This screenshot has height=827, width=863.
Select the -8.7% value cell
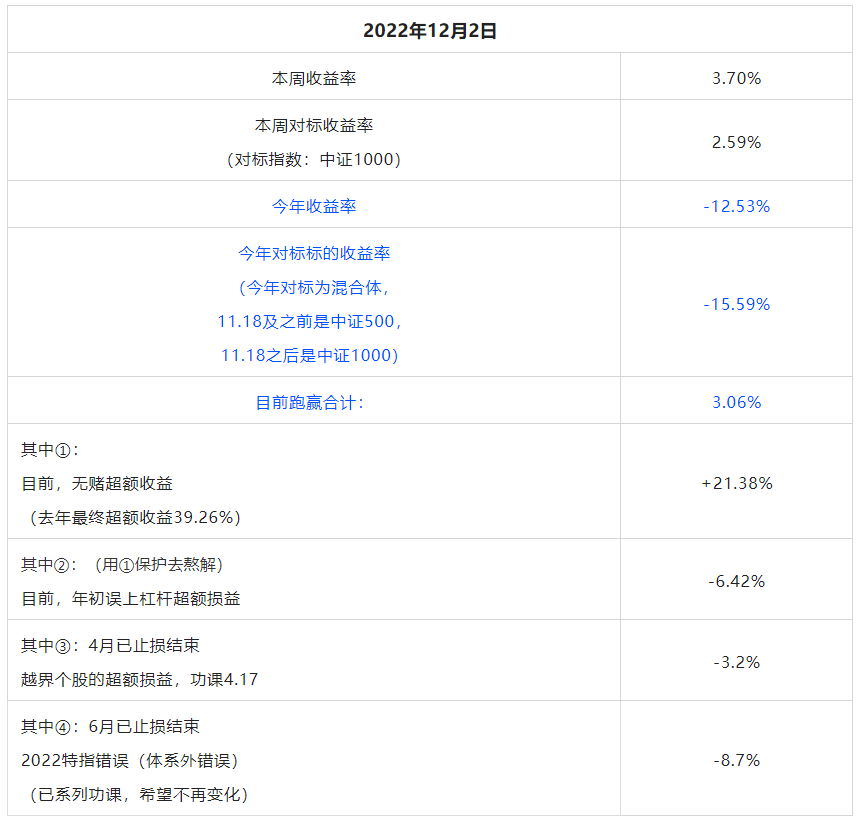point(736,760)
